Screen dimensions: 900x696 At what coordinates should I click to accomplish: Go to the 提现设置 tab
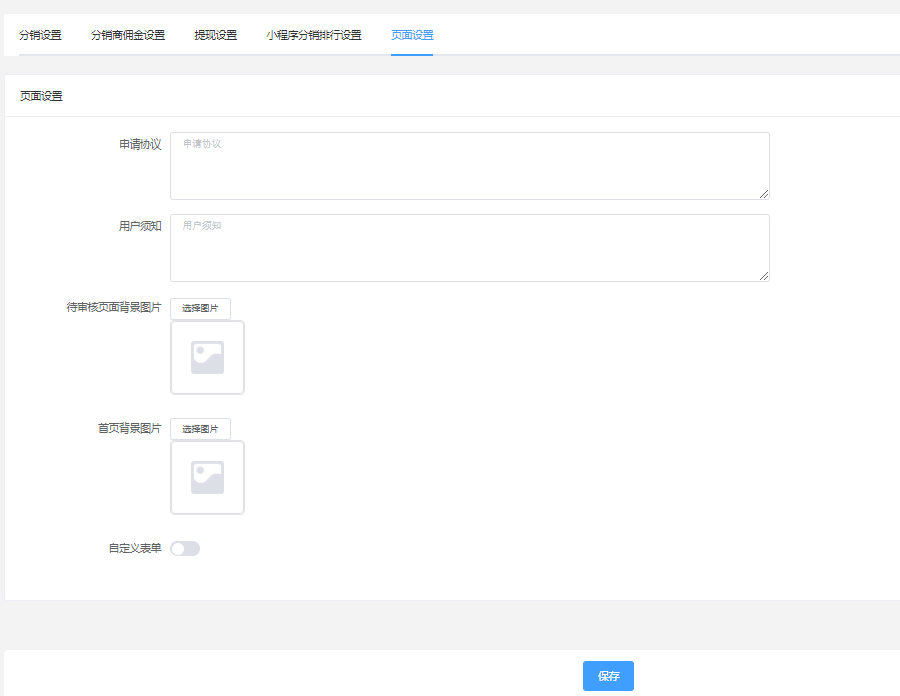pyautogui.click(x=216, y=35)
